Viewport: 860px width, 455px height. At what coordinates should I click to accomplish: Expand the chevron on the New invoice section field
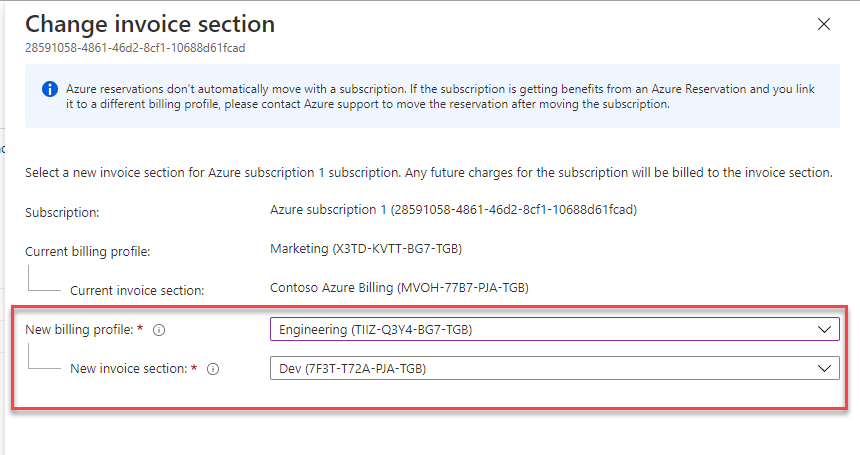point(825,368)
